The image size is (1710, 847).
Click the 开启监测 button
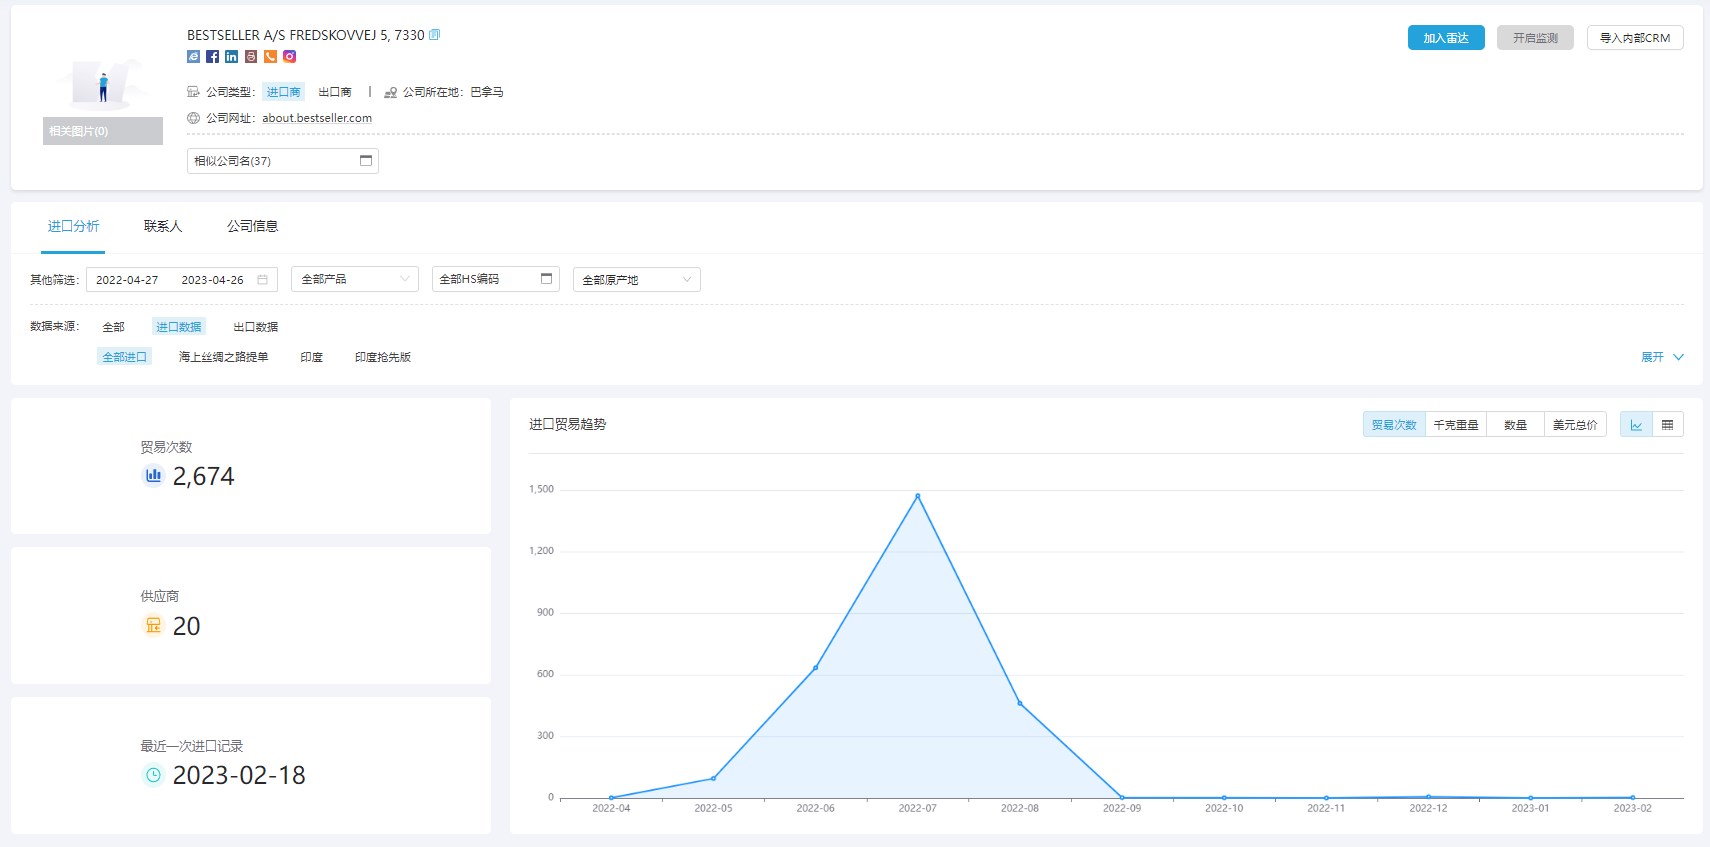(1535, 38)
